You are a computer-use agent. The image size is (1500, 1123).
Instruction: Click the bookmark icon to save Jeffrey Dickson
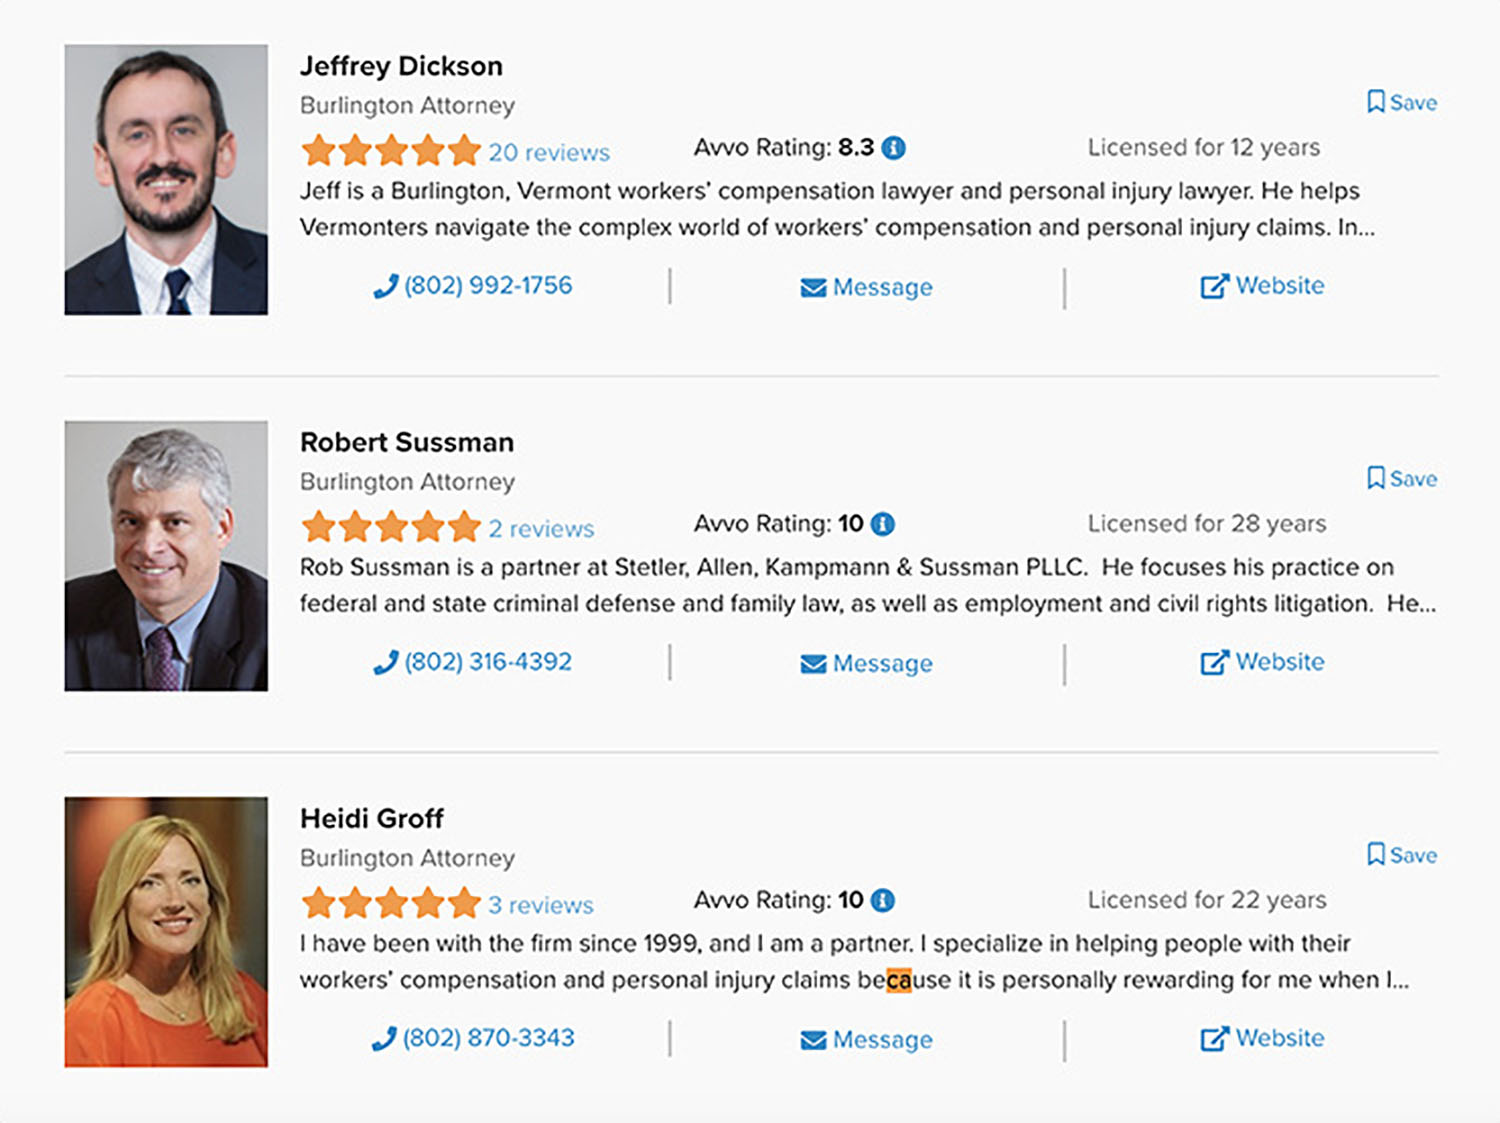pos(1375,101)
